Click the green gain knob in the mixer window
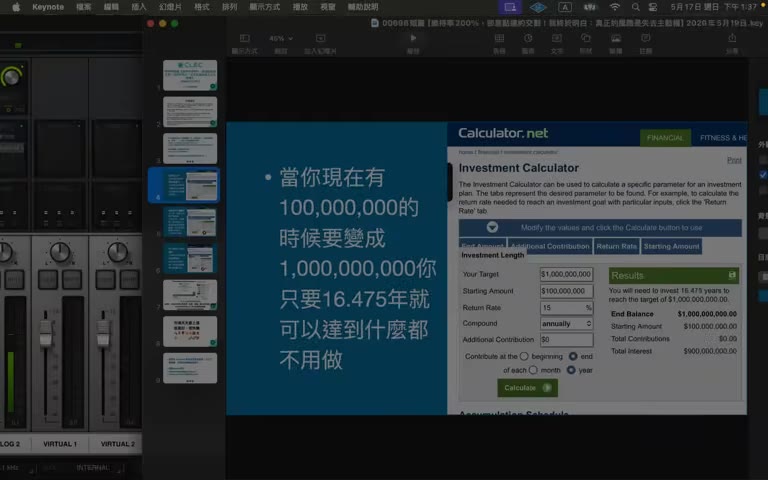768x480 pixels. [x=11, y=77]
